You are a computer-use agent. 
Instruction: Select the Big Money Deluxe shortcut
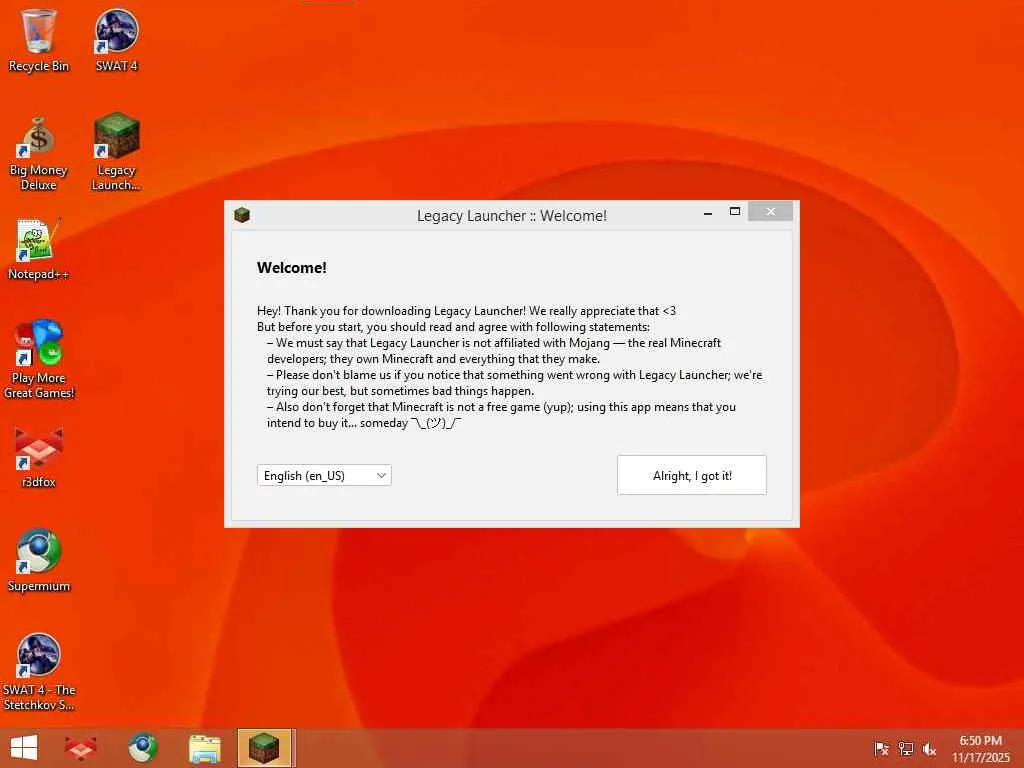[39, 153]
